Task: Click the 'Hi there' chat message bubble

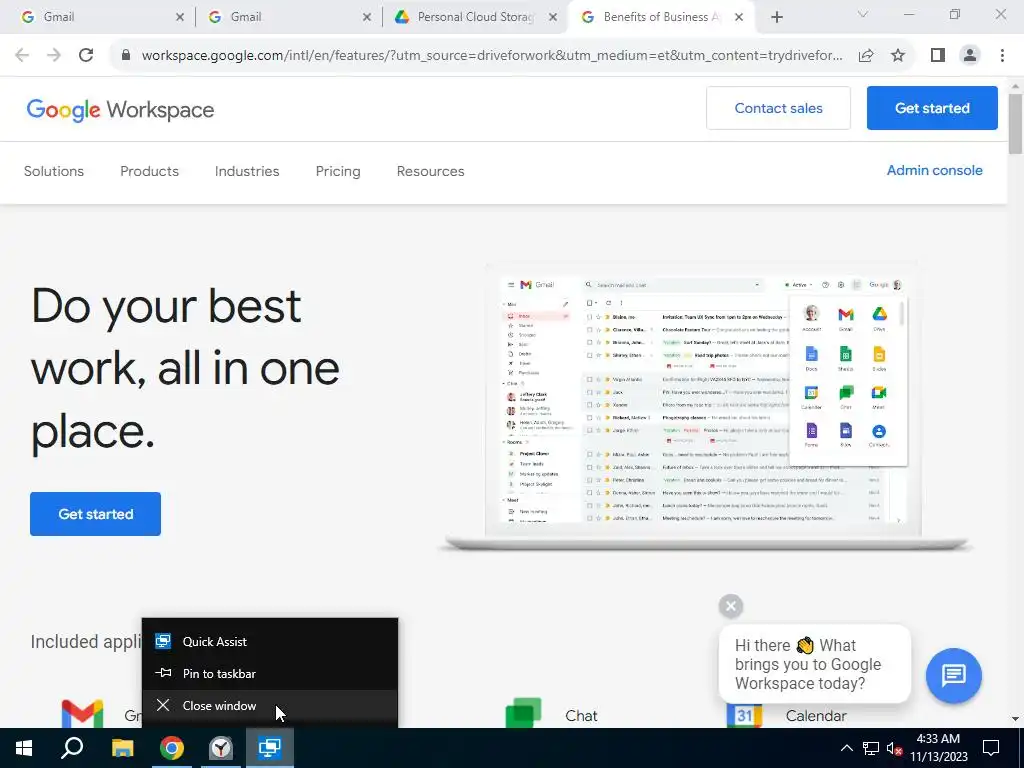Action: click(x=814, y=664)
